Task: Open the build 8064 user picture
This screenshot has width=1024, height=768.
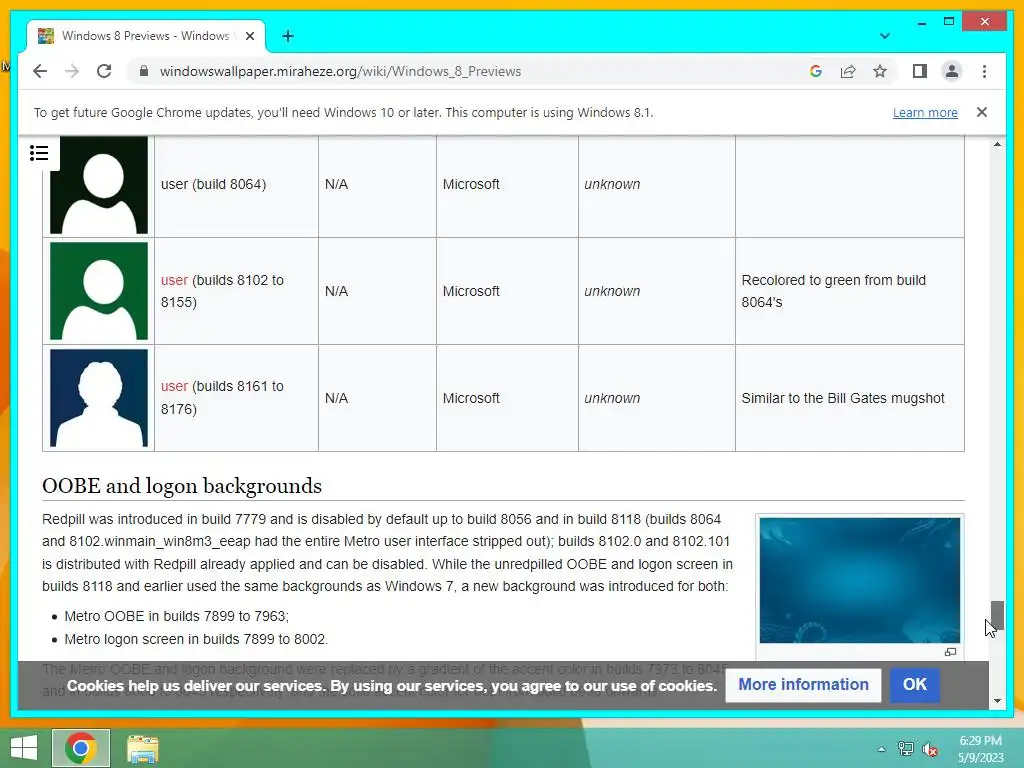Action: point(99,185)
